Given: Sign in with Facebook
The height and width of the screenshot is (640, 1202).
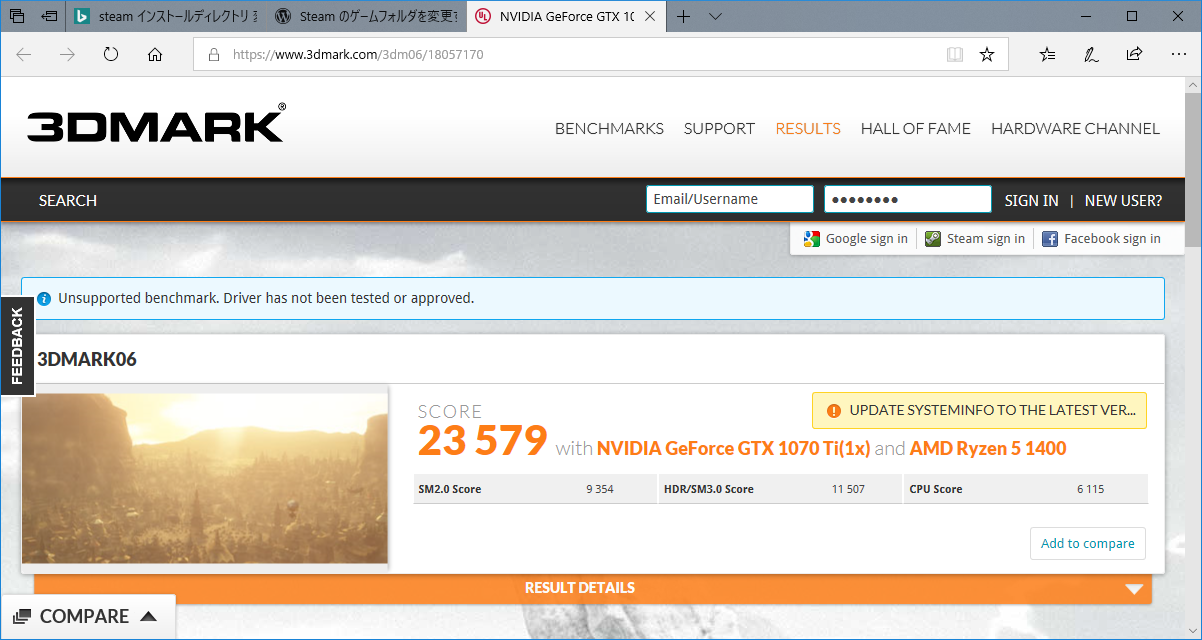Looking at the screenshot, I should pos(1101,238).
